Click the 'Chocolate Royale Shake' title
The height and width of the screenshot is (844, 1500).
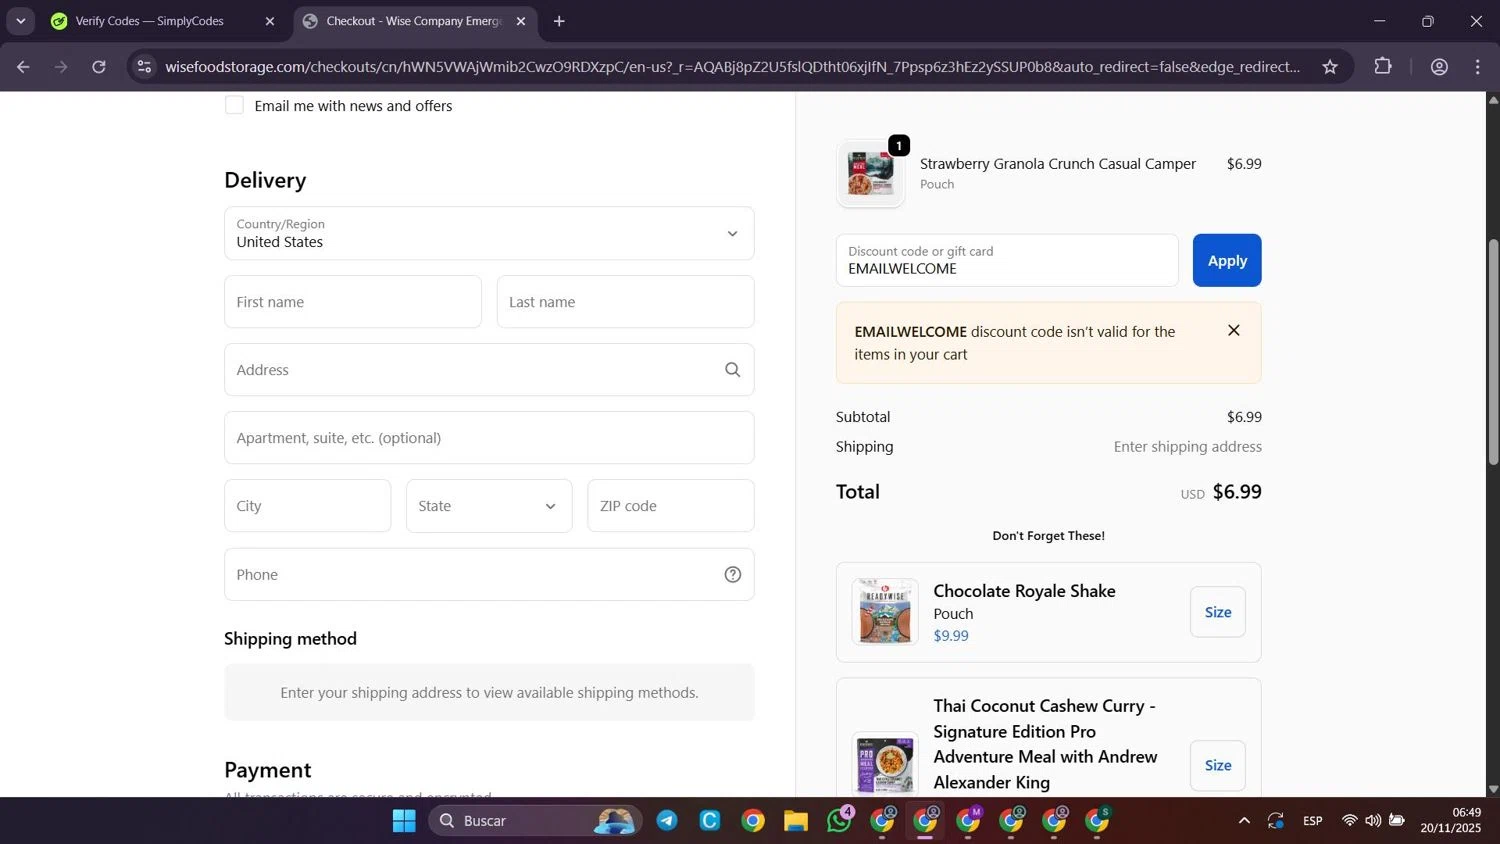(x=1024, y=591)
